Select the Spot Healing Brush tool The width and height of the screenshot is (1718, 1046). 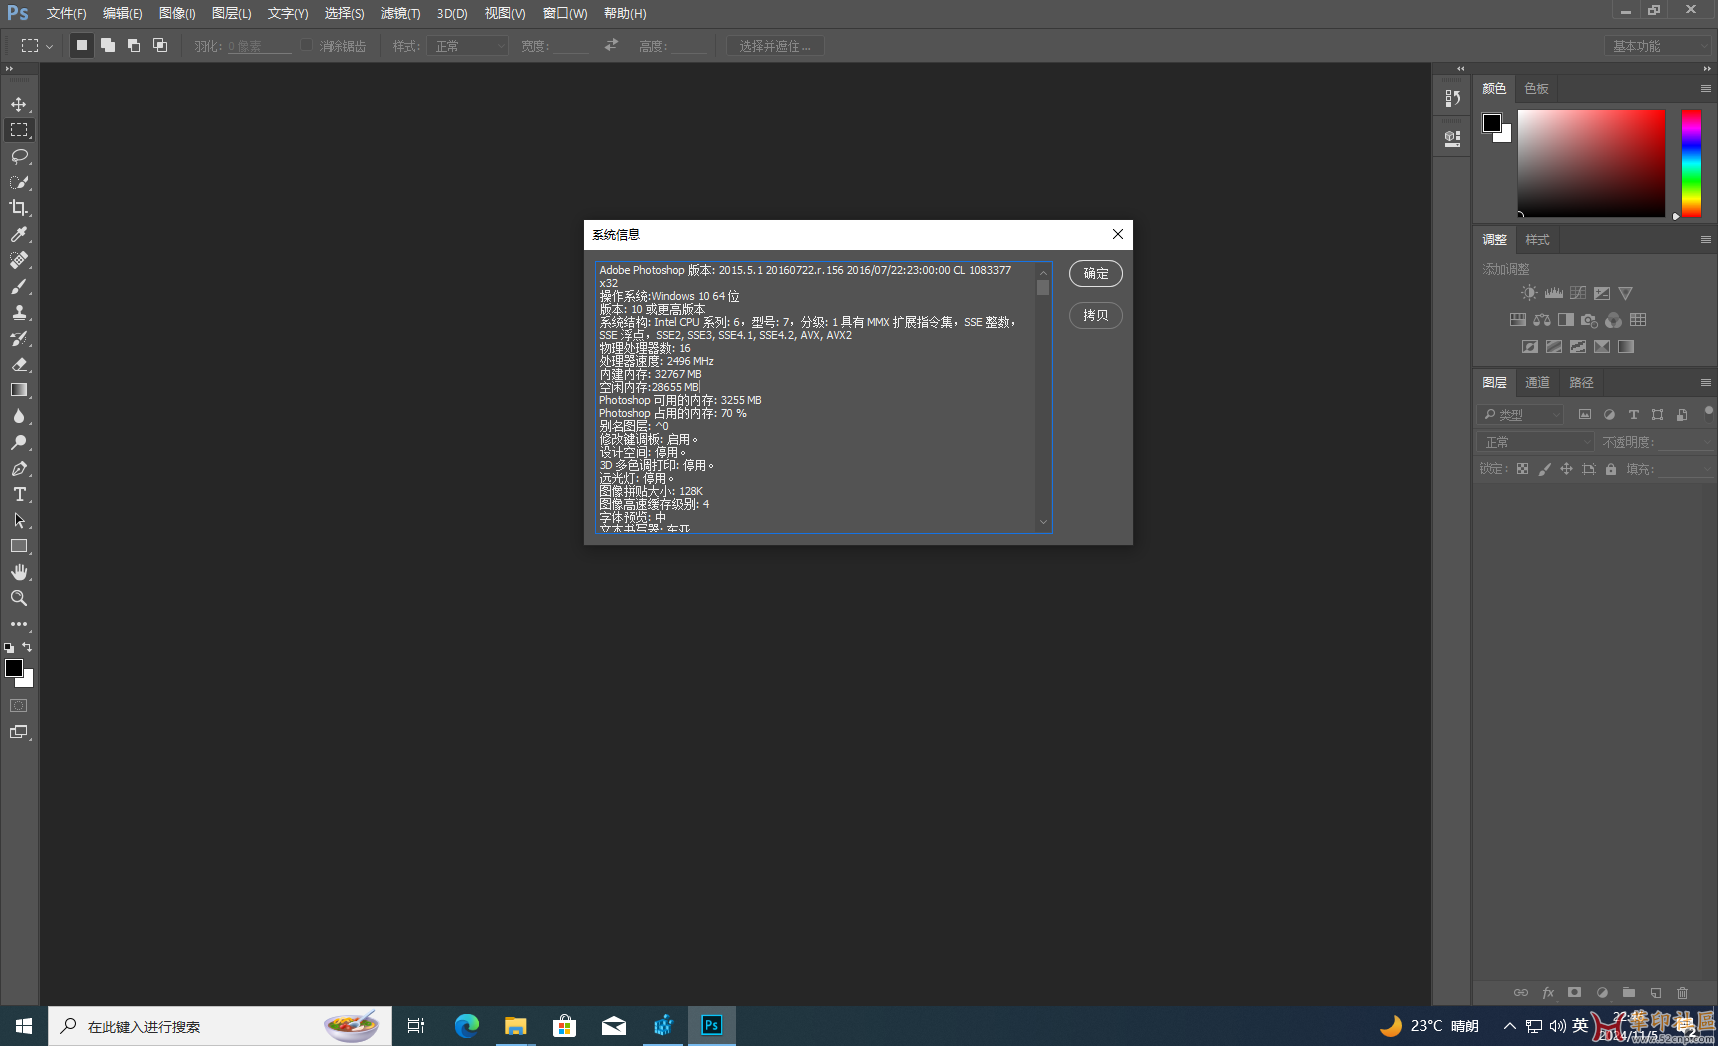[x=19, y=260]
